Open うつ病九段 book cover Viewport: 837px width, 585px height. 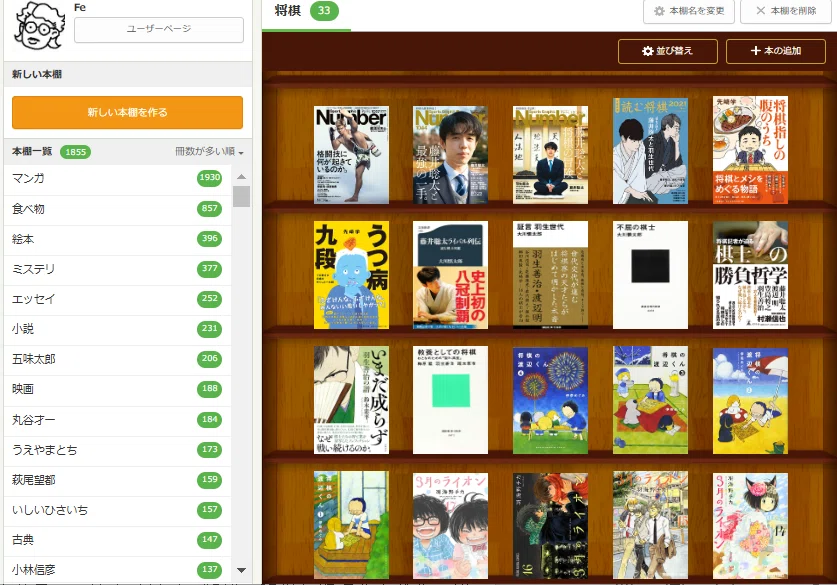tap(351, 275)
